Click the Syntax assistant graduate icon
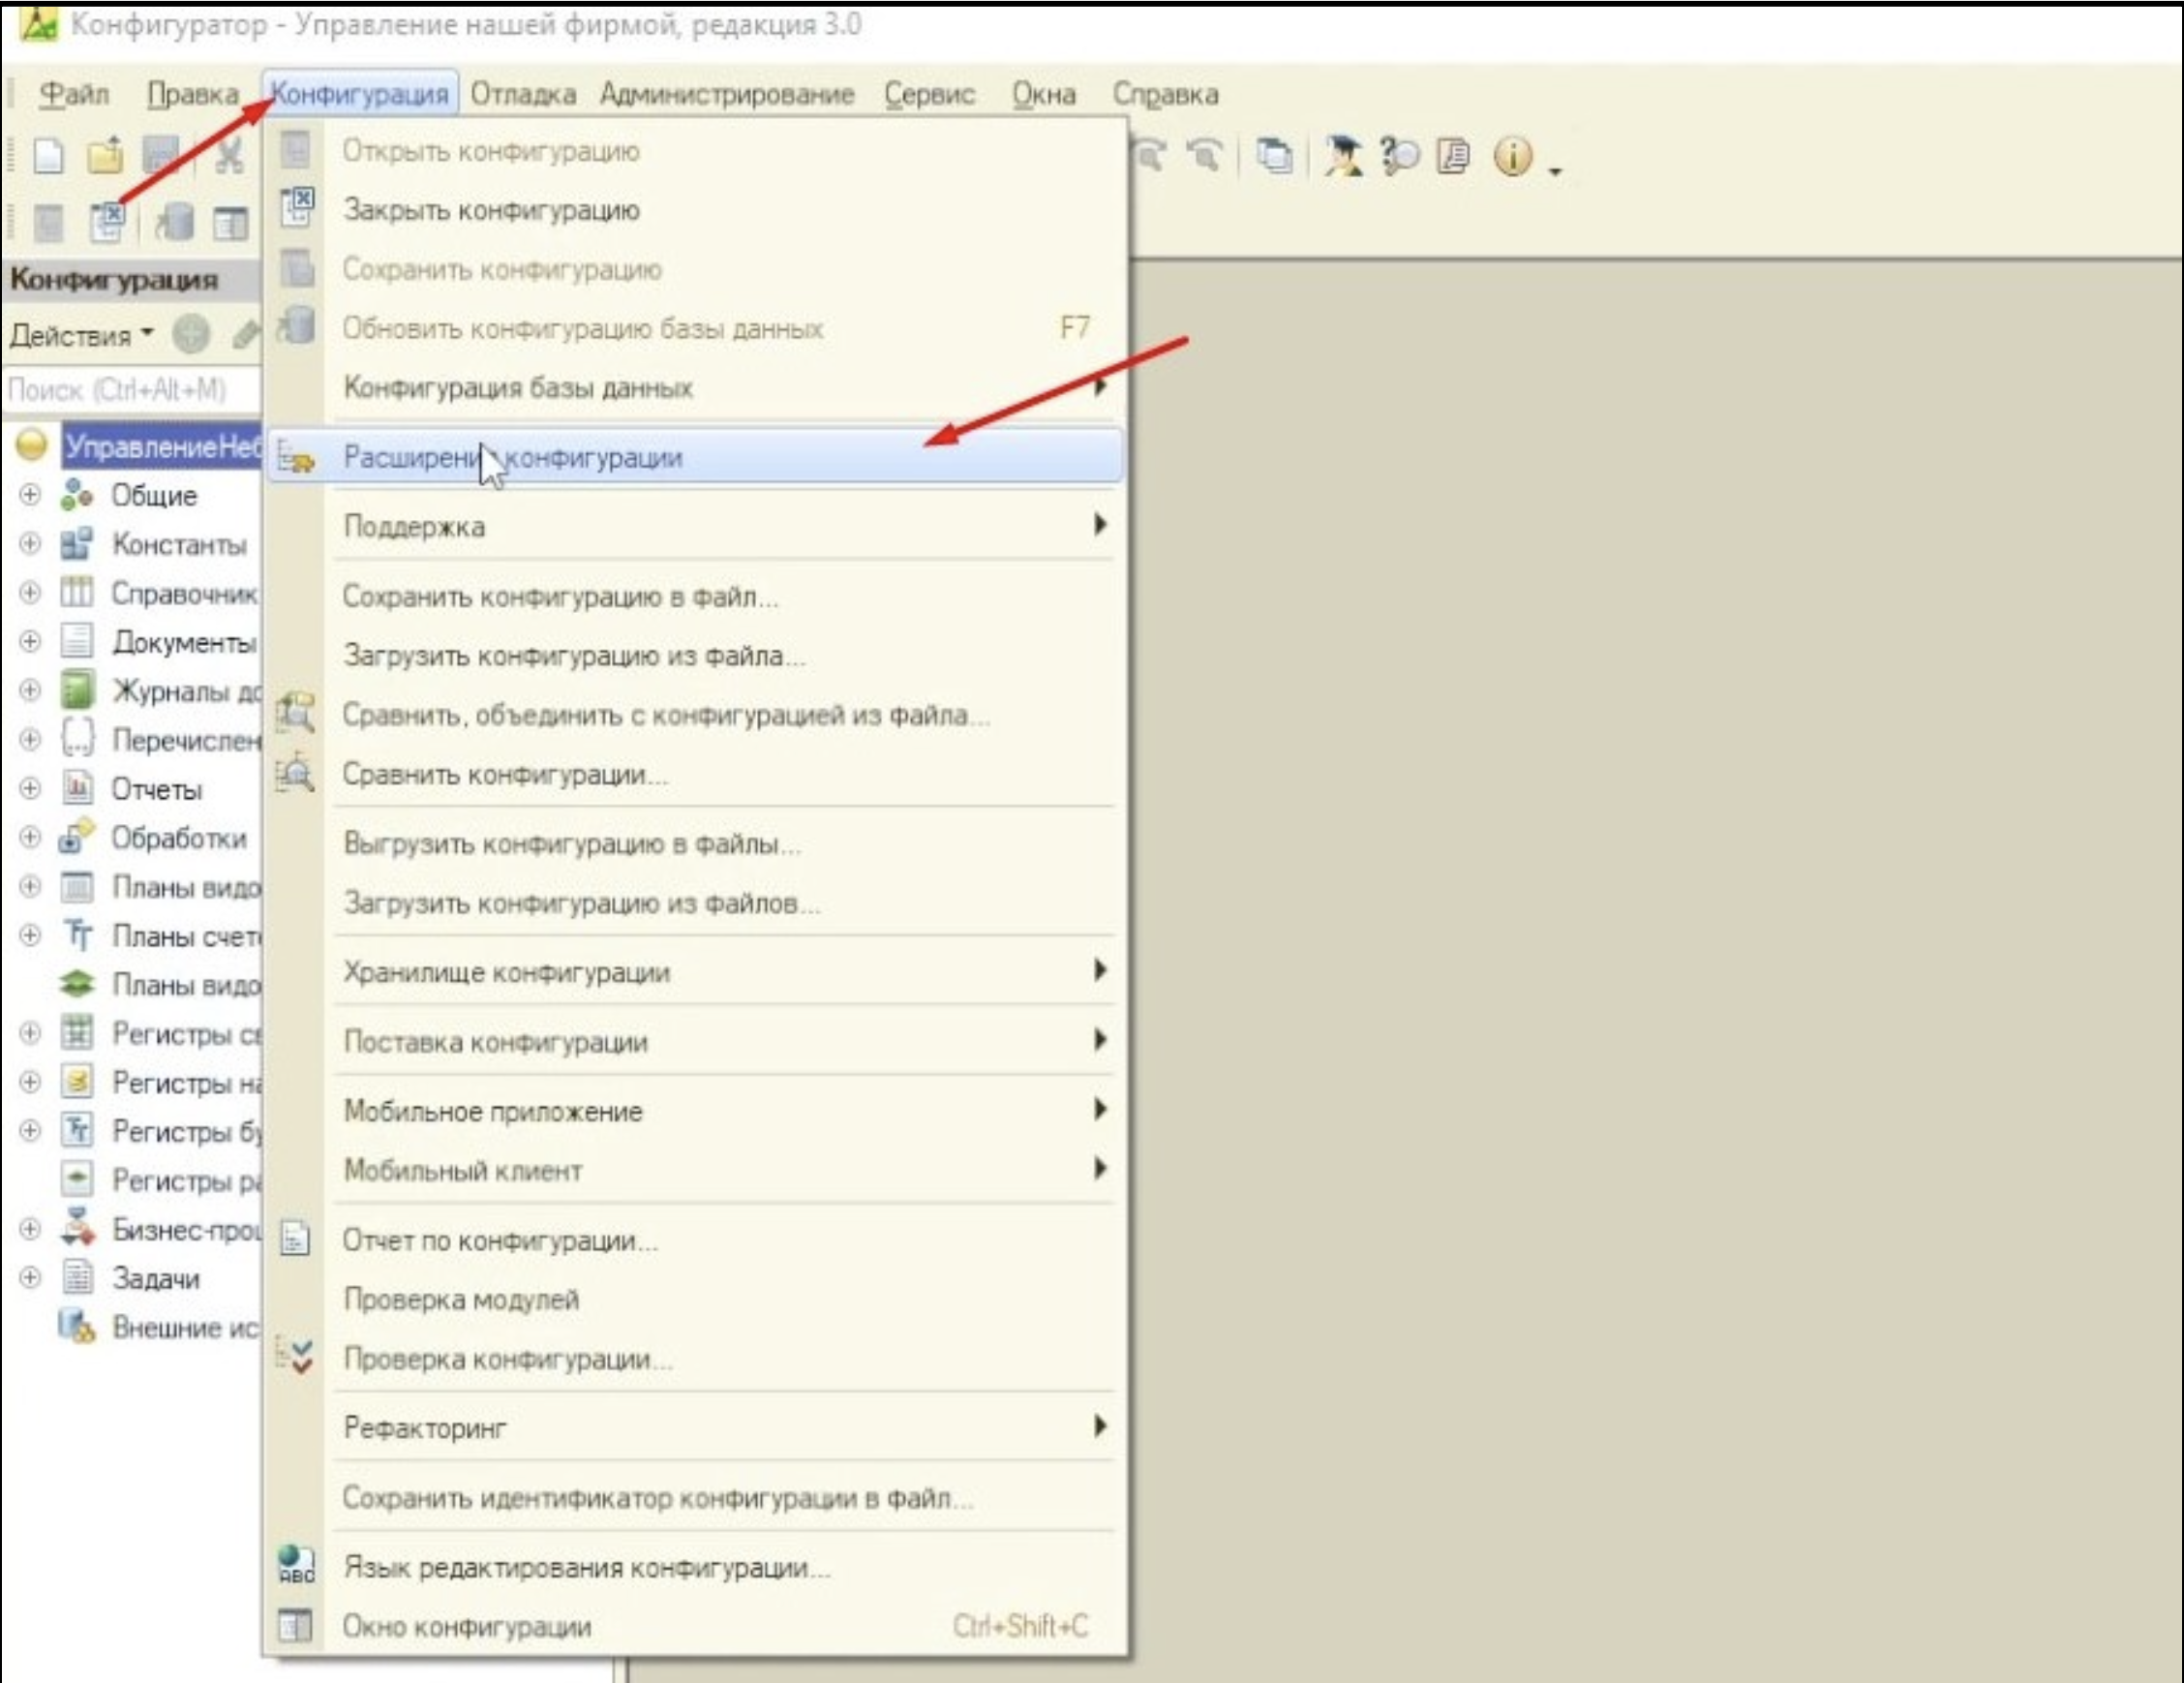The width and height of the screenshot is (2184, 1683). coord(1342,156)
